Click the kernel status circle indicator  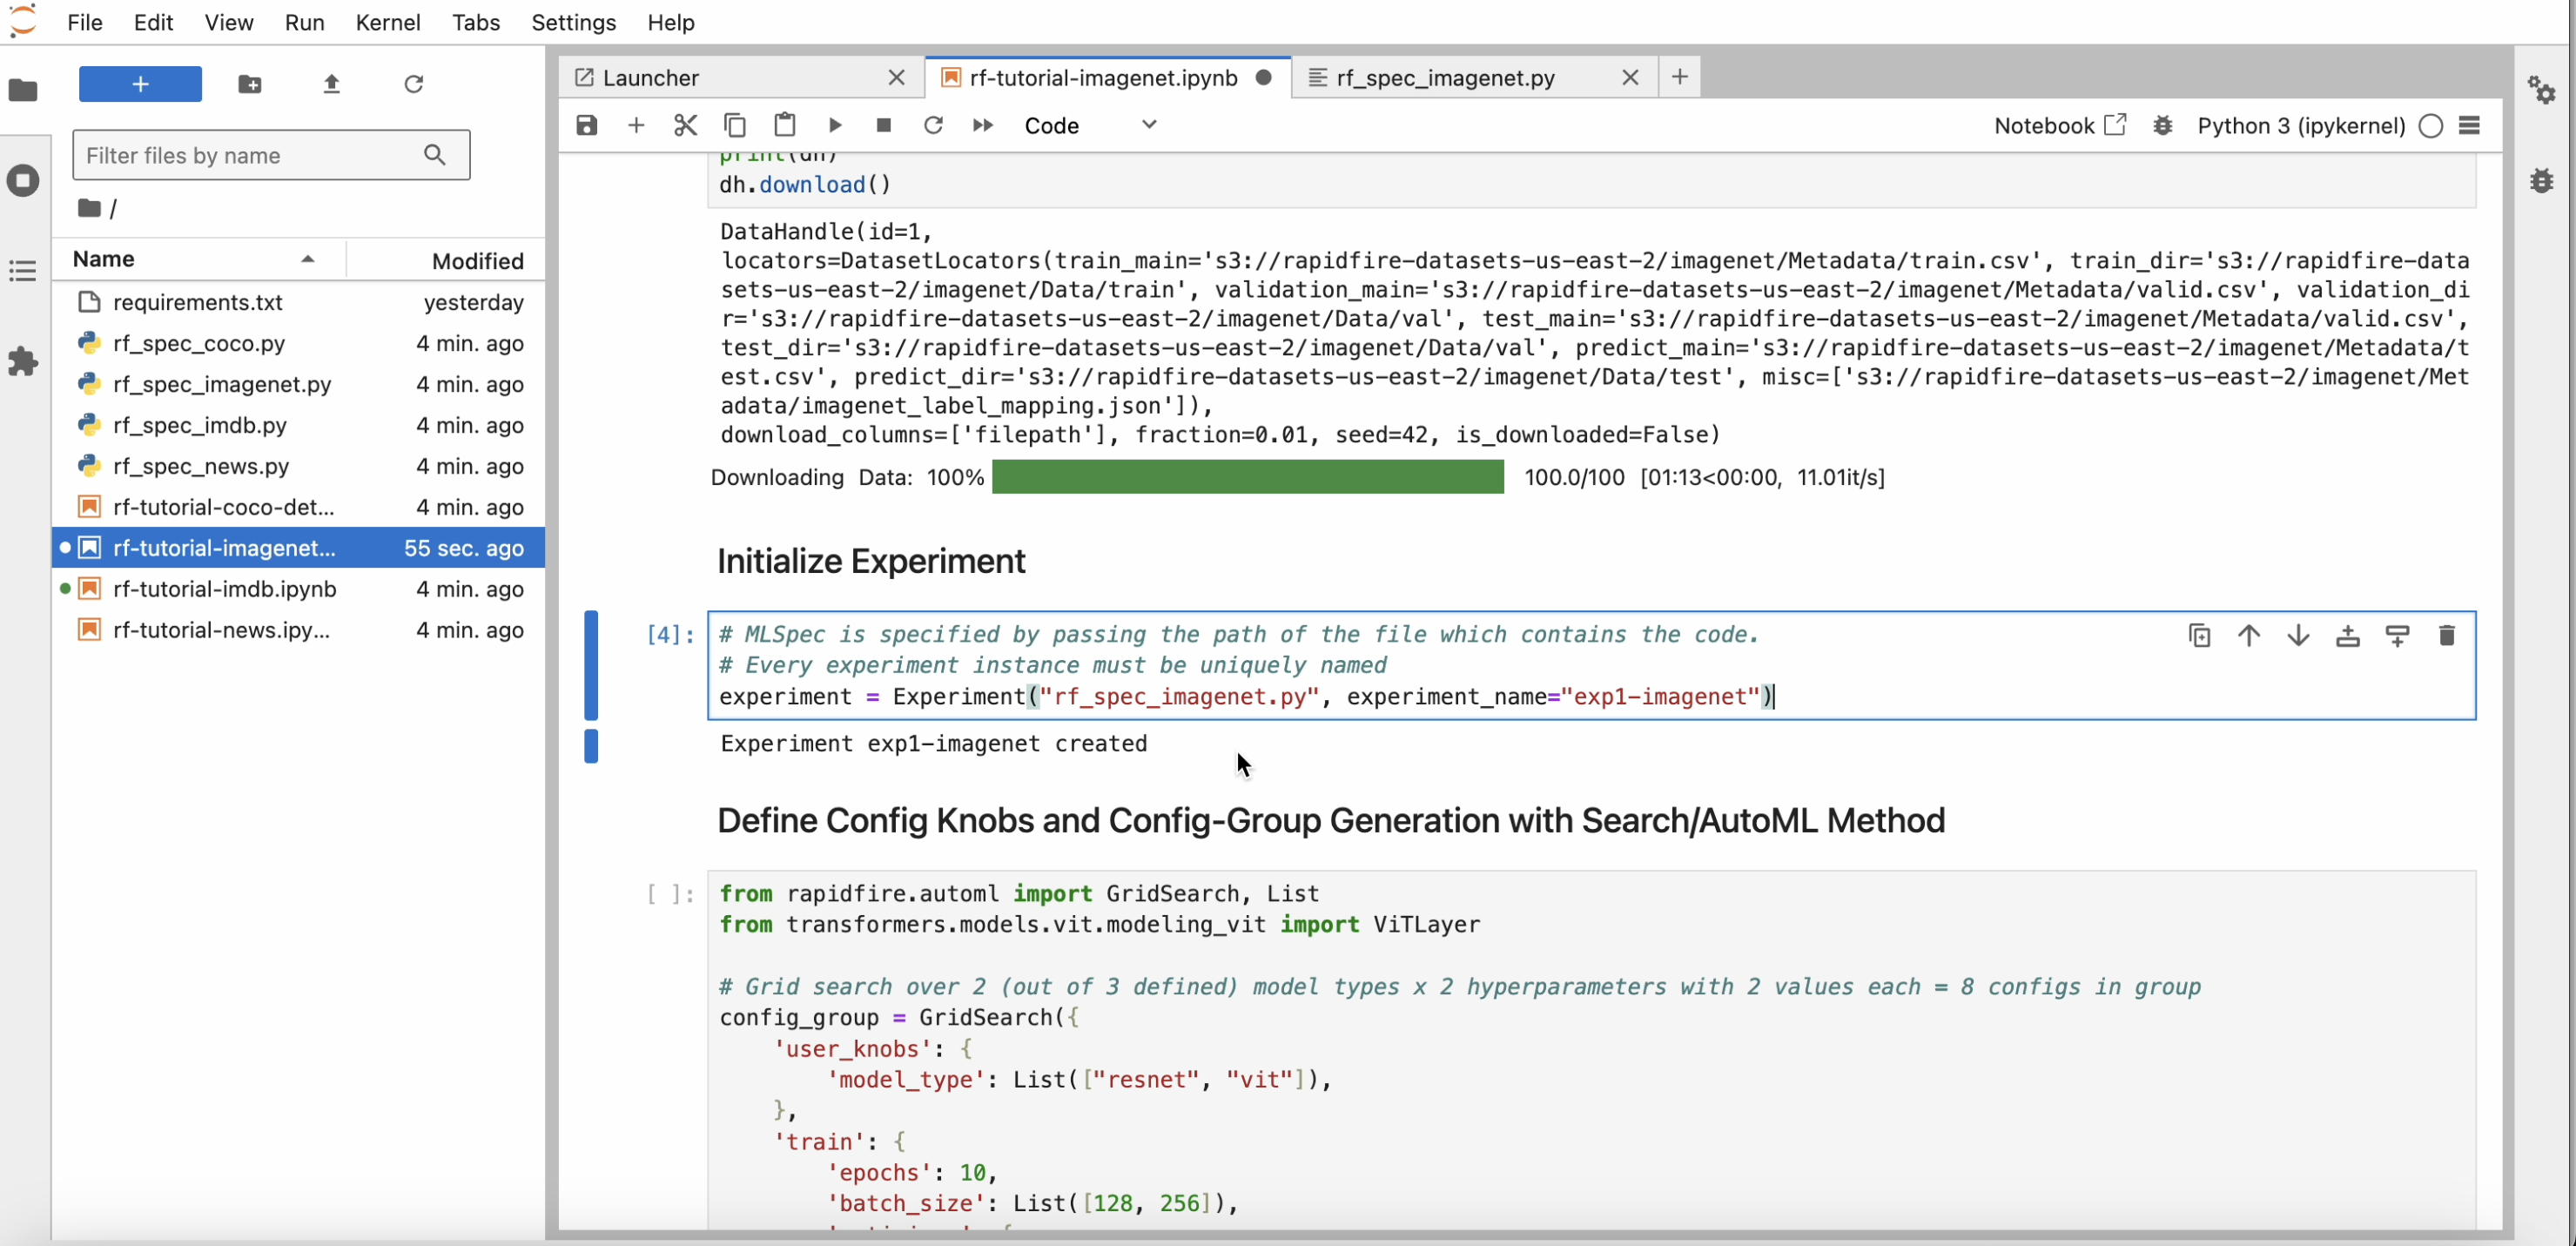pos(2431,125)
